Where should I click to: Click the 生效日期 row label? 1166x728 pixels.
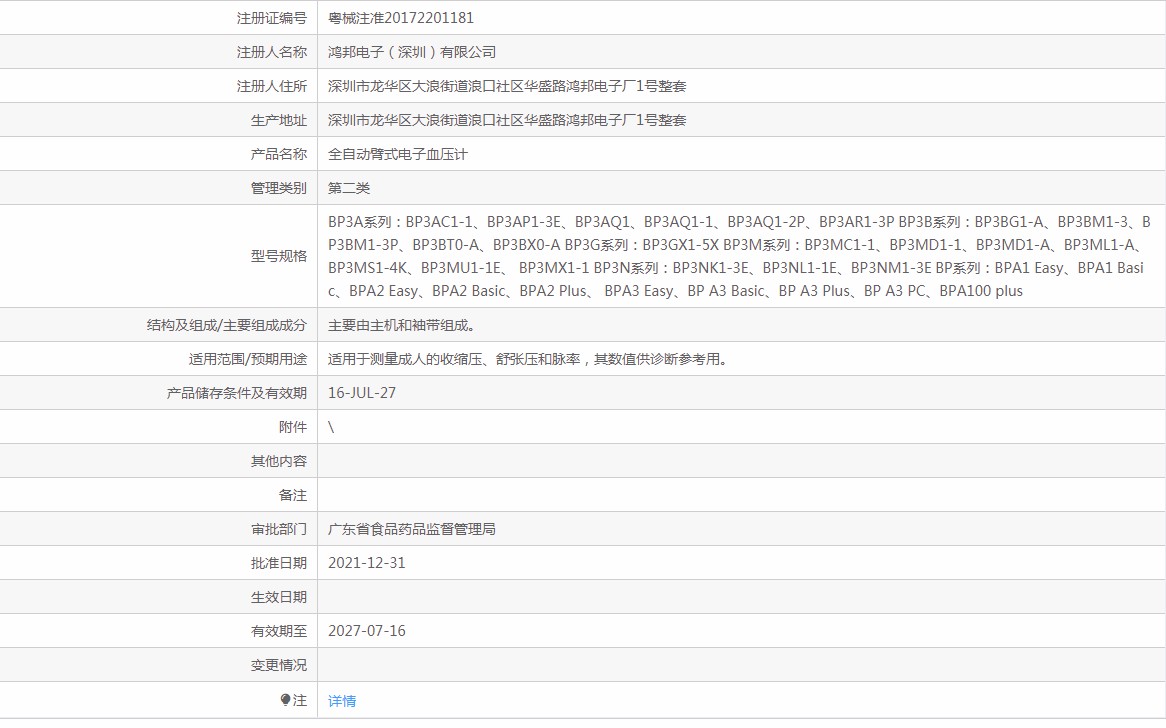click(279, 597)
